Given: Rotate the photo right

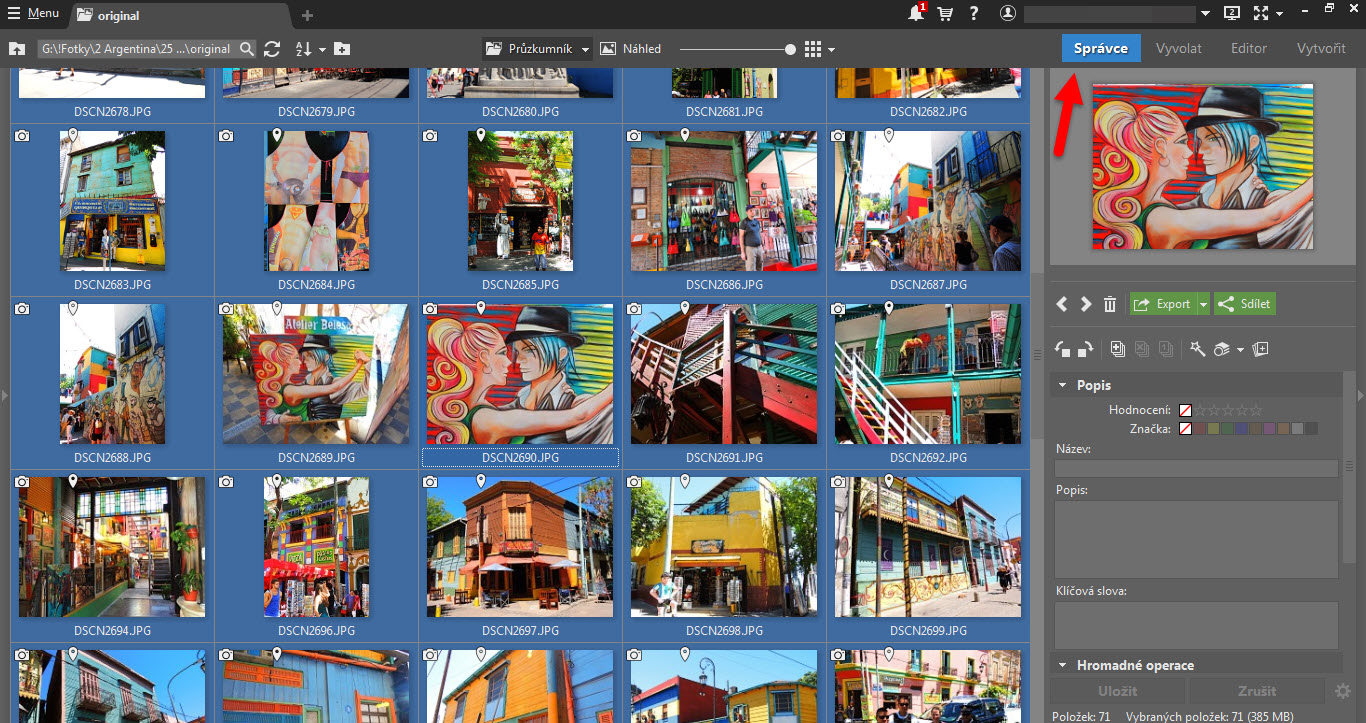Looking at the screenshot, I should coord(1086,349).
